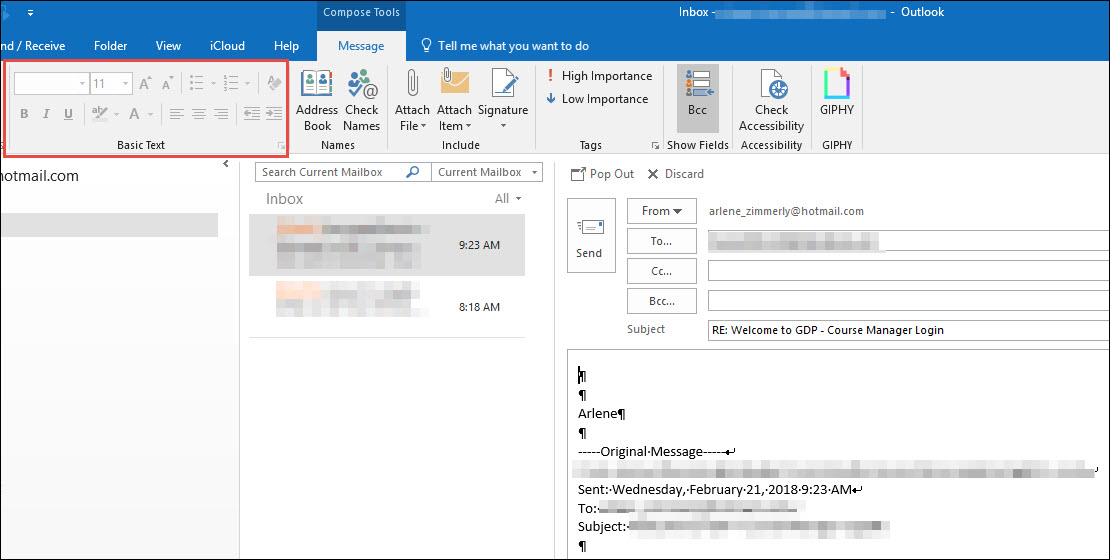Open the iCloud tab
This screenshot has width=1110, height=560.
227,46
